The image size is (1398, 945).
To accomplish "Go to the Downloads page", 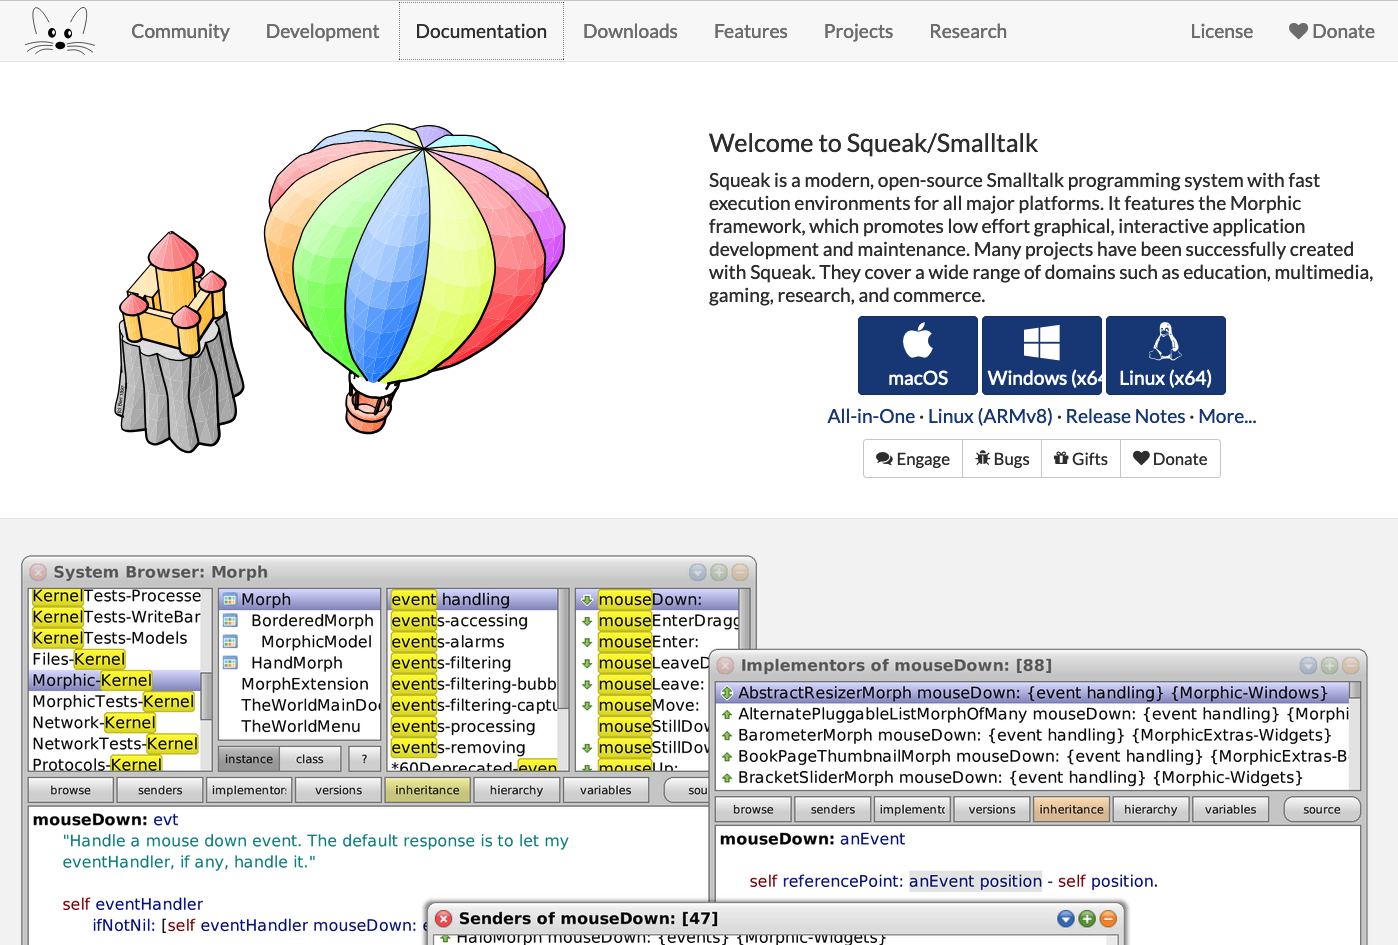I will [x=630, y=31].
